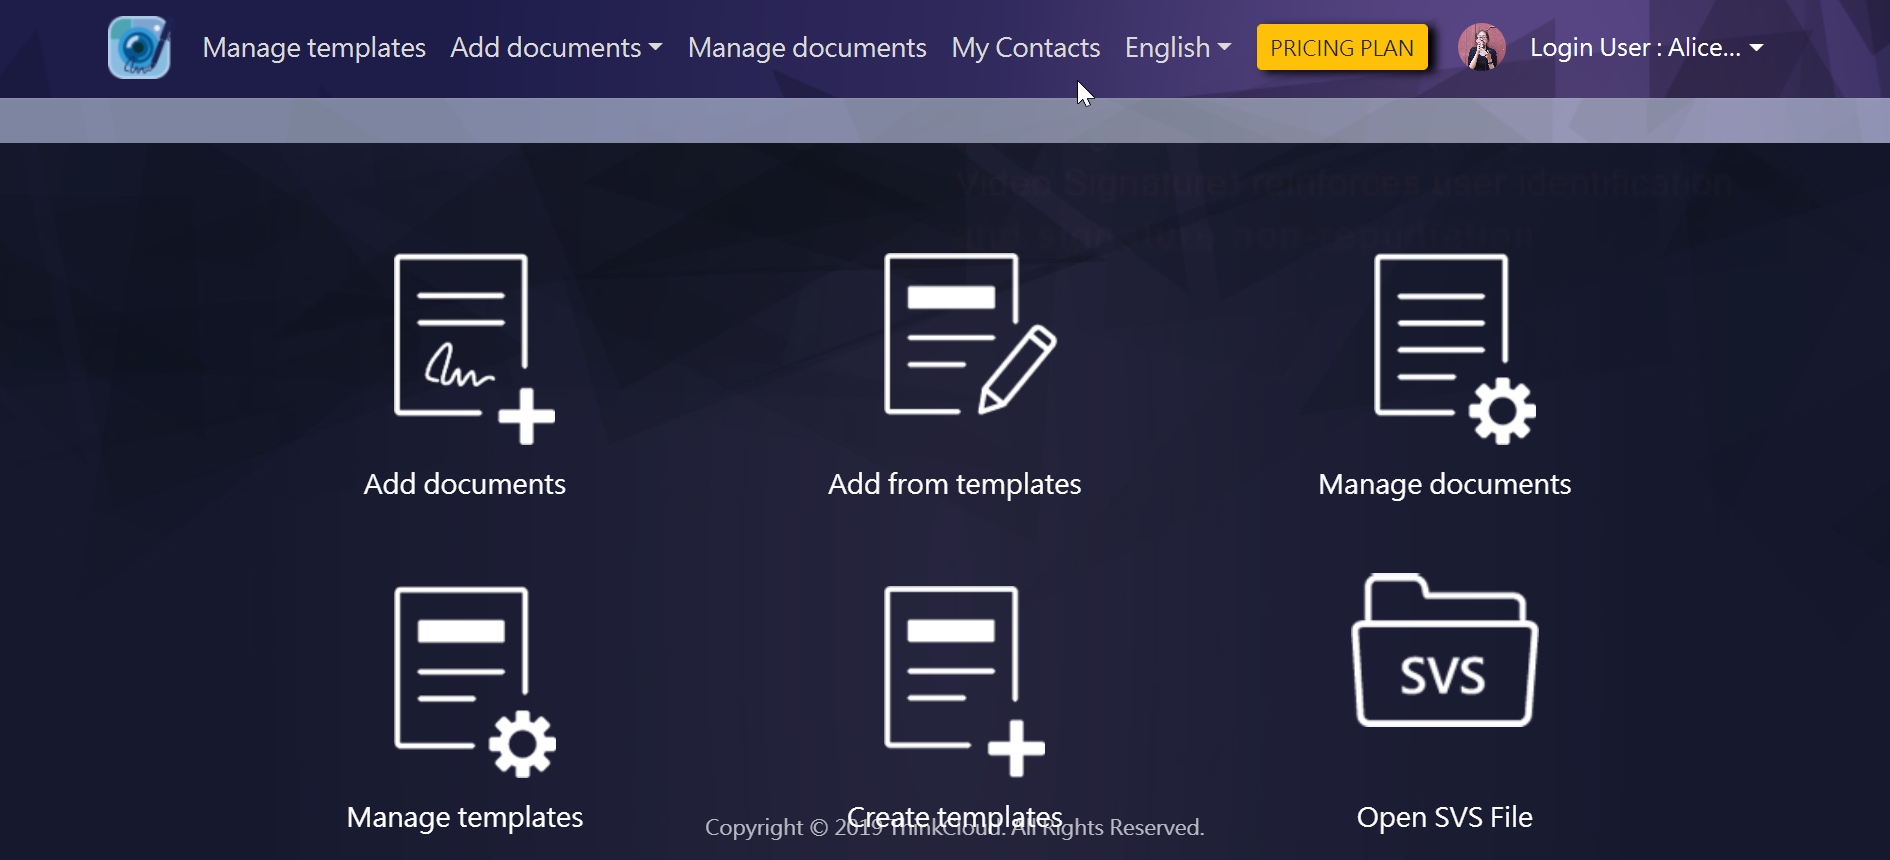Viewport: 1890px width, 860px height.
Task: Click the Manage templates tile label
Action: click(465, 817)
